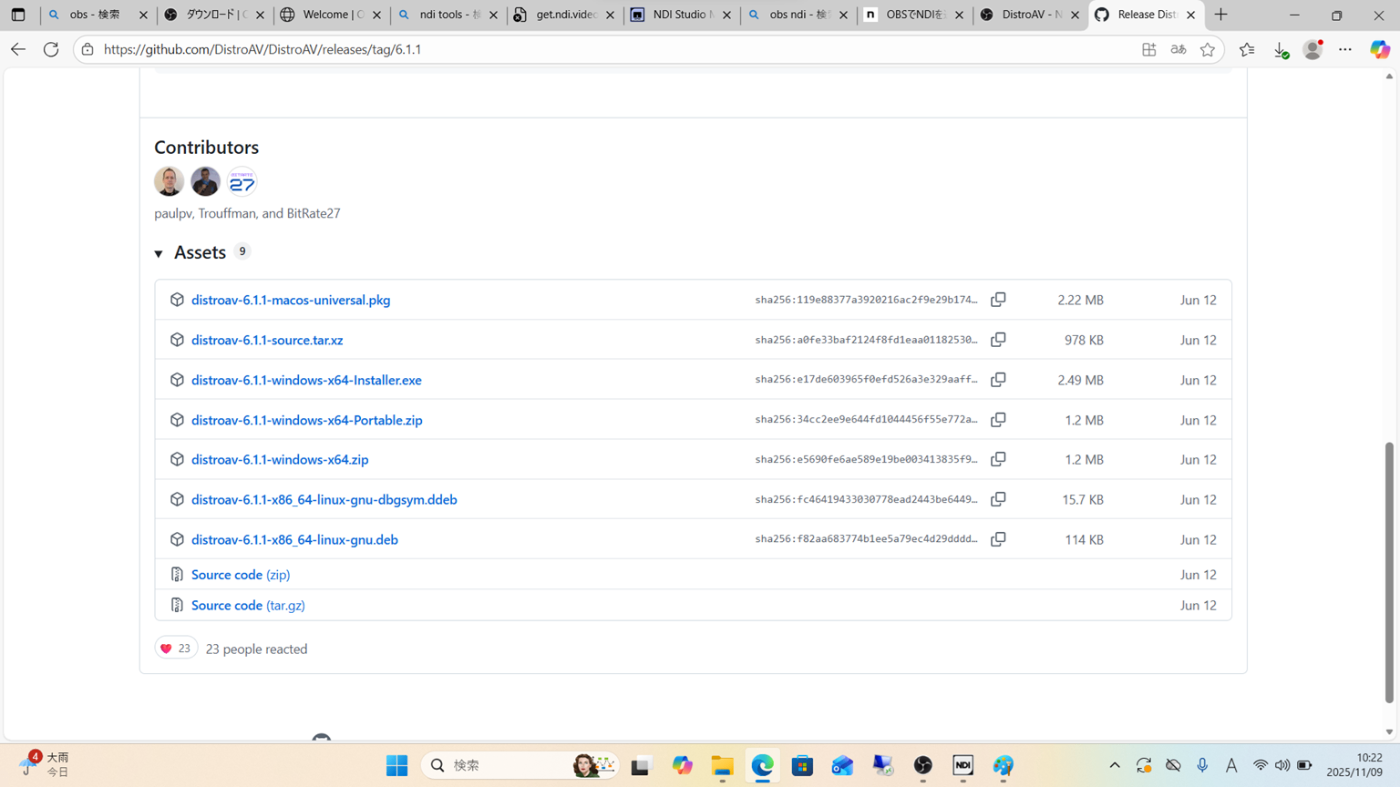Copy sha256 hash of distroav-6.1.1-windows-x64.zip

[x=998, y=459]
